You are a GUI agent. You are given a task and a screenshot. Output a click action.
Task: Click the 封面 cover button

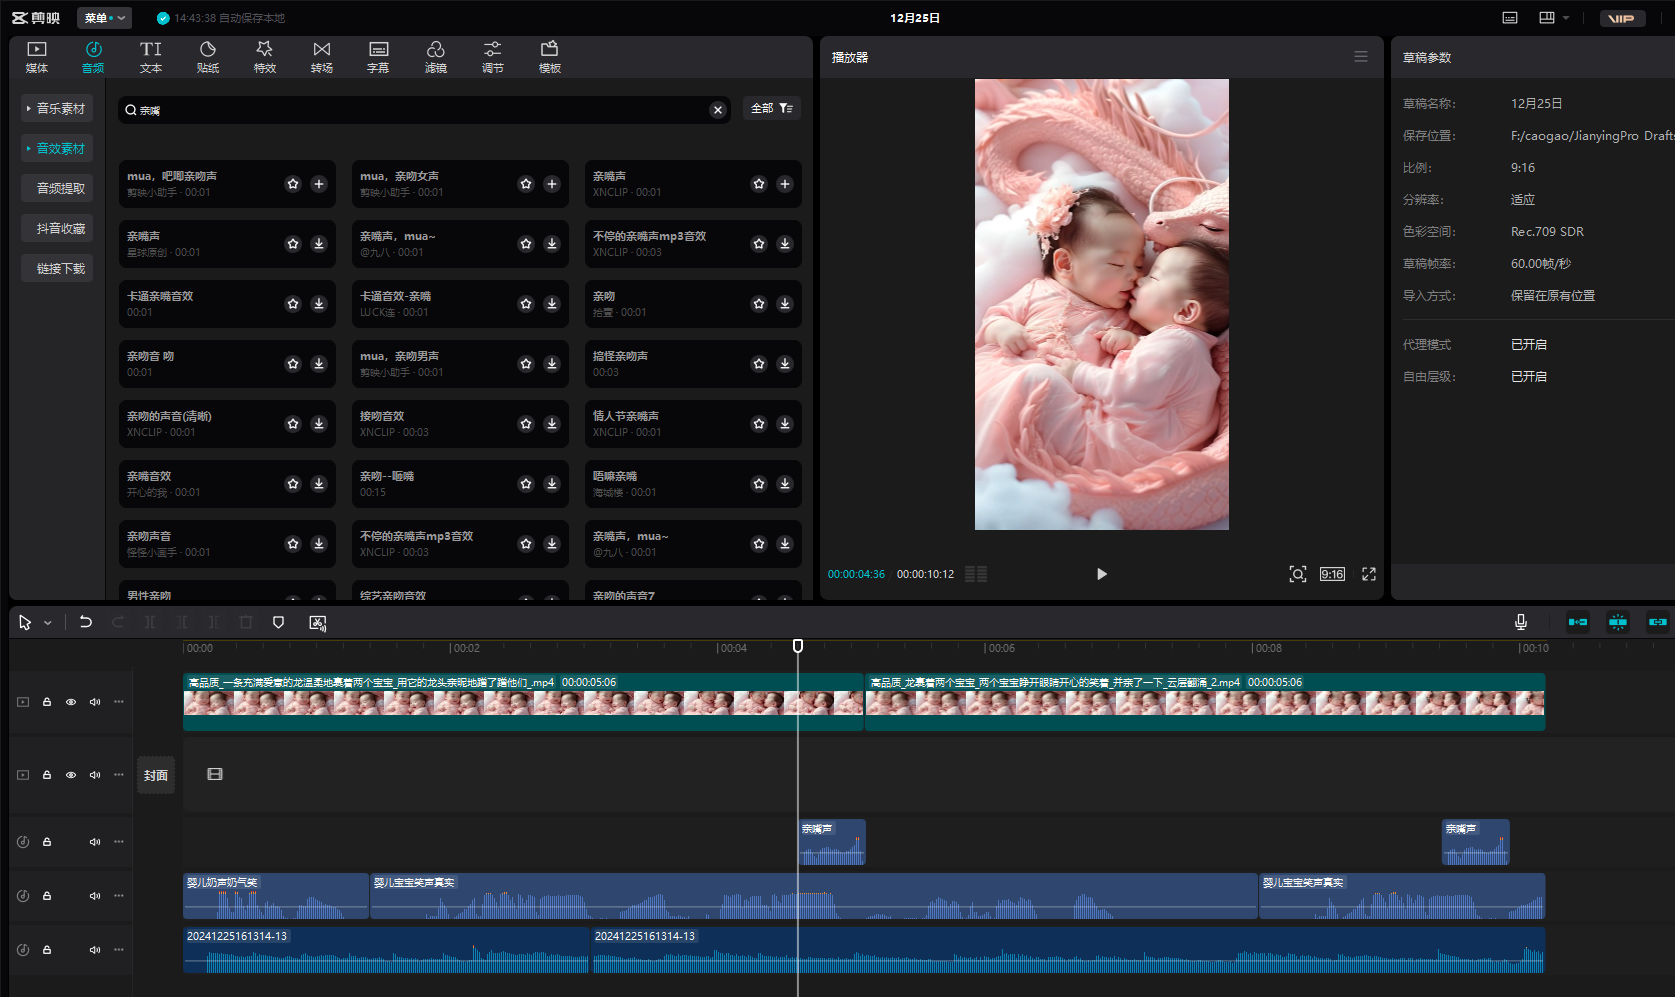pyautogui.click(x=156, y=775)
